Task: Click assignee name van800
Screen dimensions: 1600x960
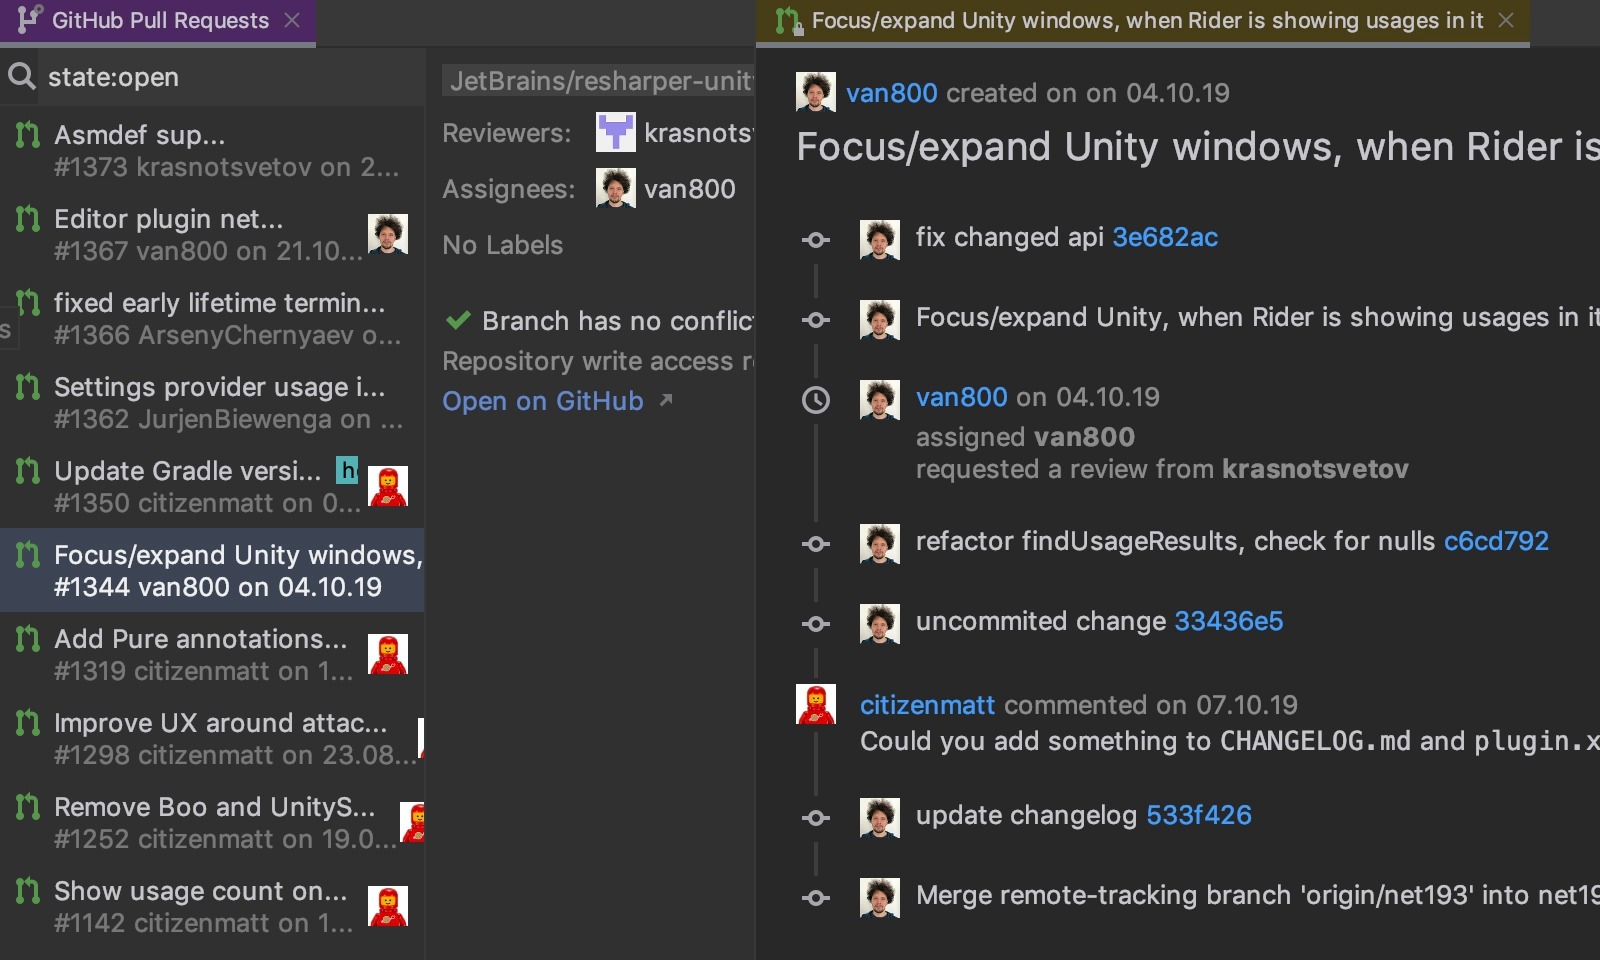Action: point(690,189)
